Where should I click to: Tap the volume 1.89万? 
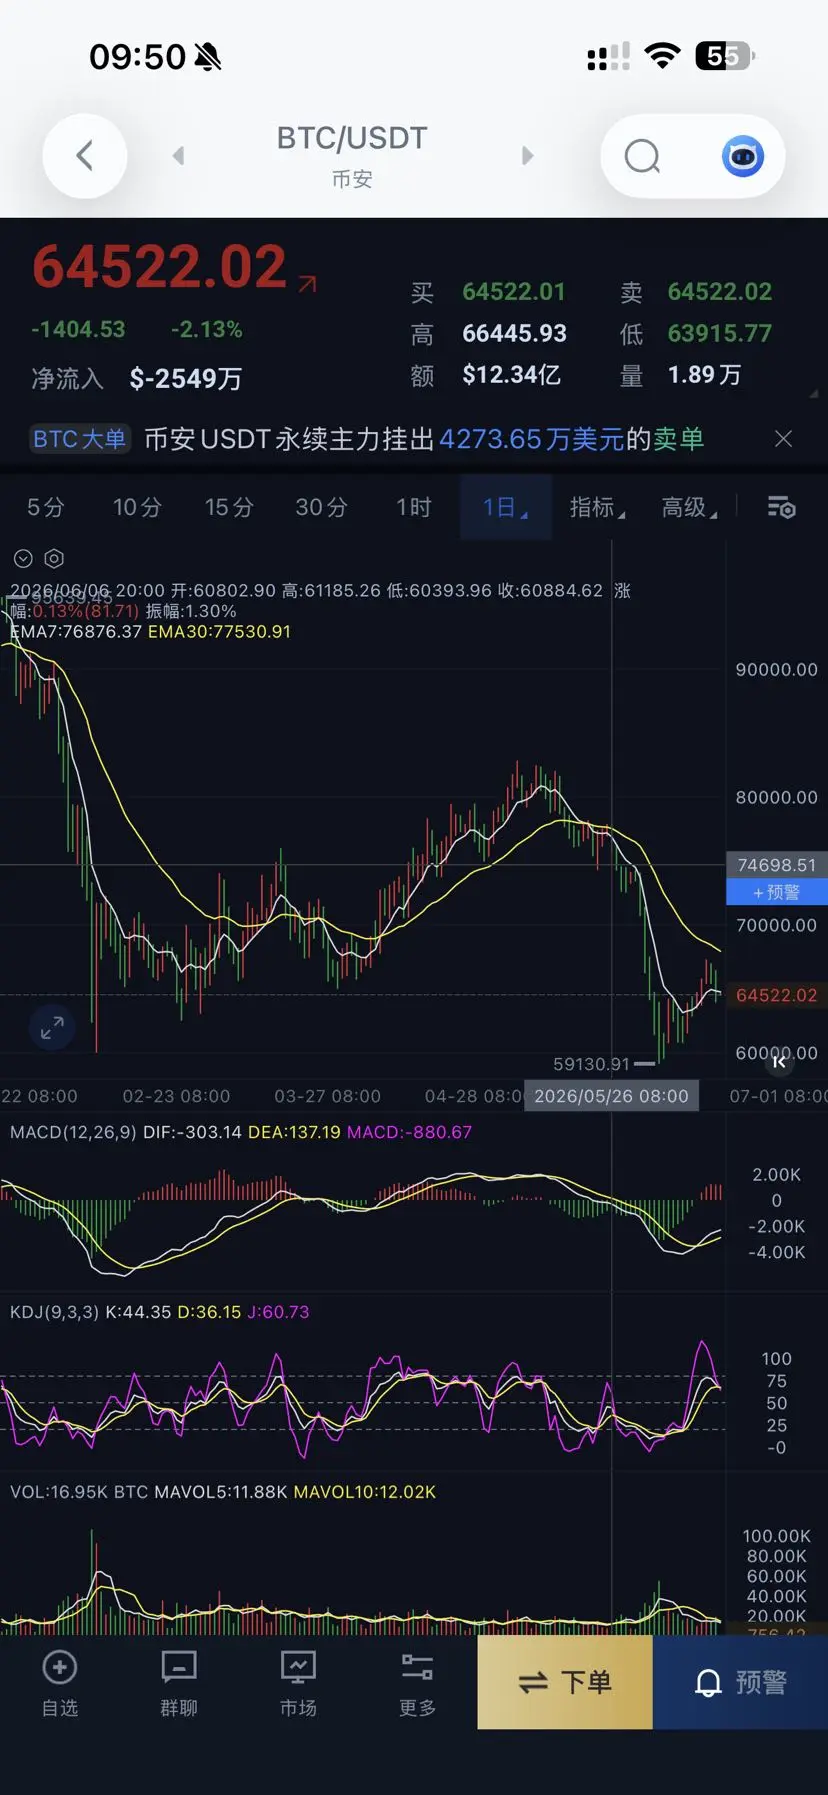pyautogui.click(x=705, y=375)
